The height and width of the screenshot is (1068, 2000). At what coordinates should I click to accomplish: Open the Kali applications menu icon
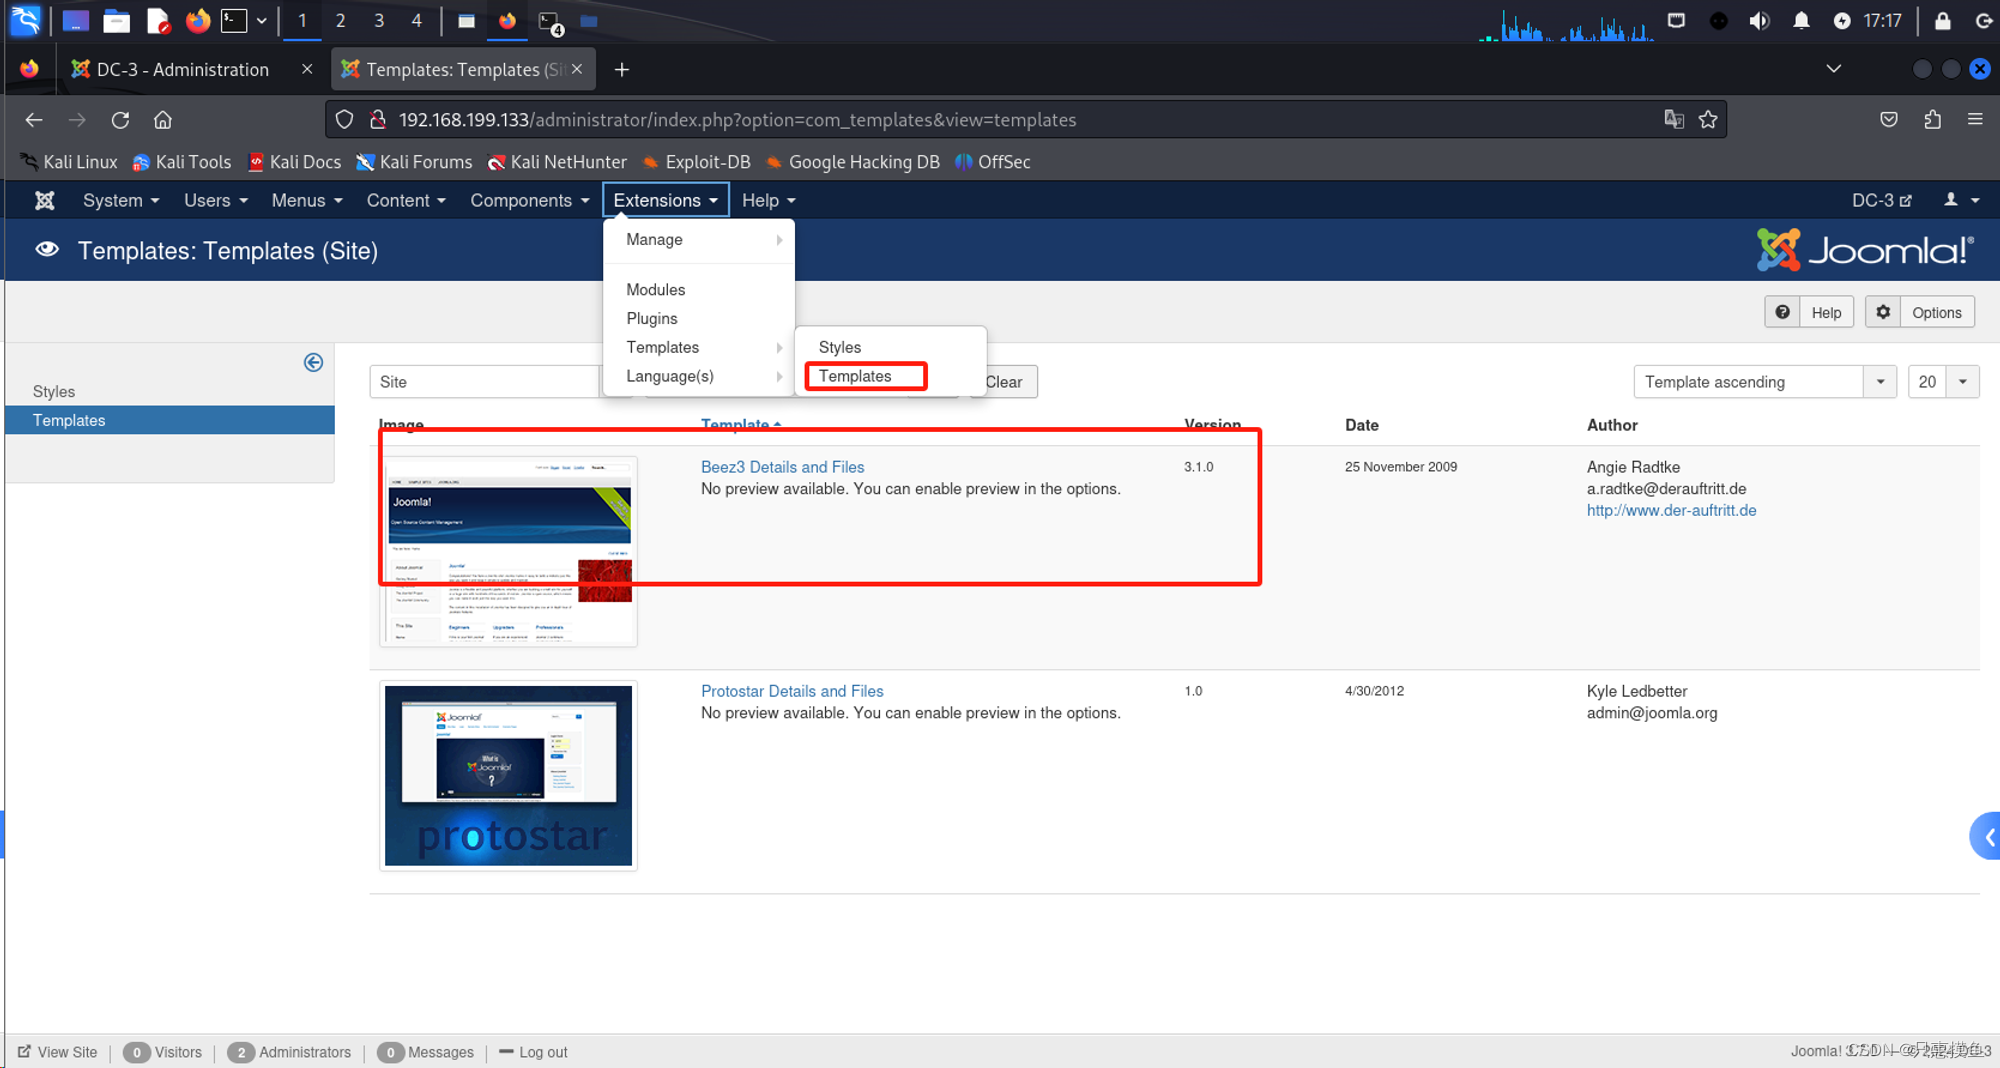(x=25, y=20)
